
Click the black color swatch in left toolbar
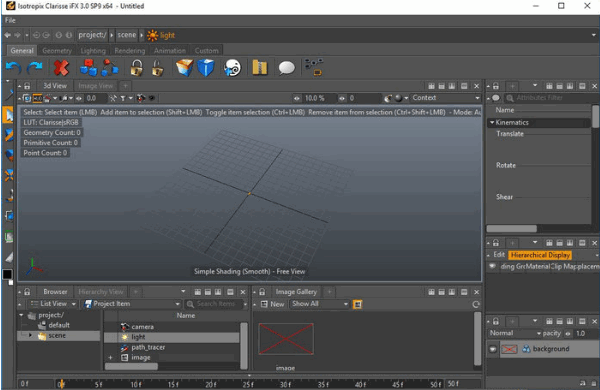click(x=7, y=274)
